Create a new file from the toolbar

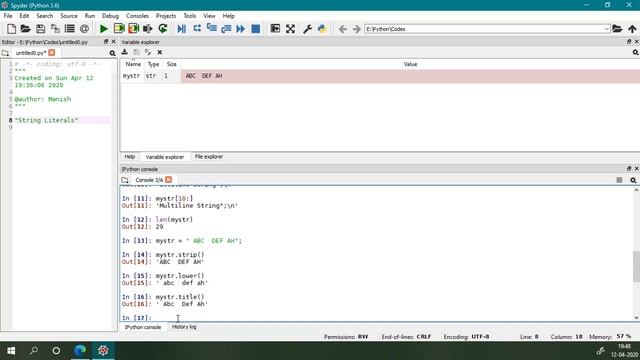click(x=11, y=29)
